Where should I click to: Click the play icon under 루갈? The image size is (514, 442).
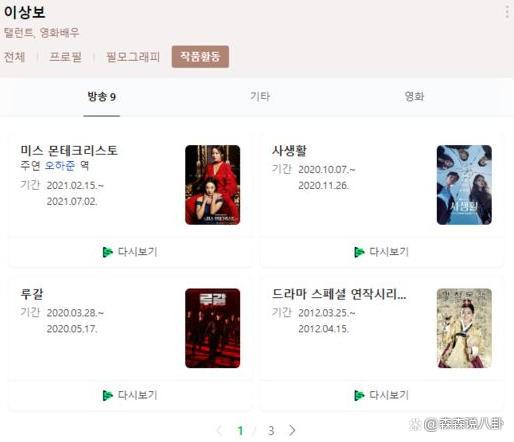click(108, 395)
